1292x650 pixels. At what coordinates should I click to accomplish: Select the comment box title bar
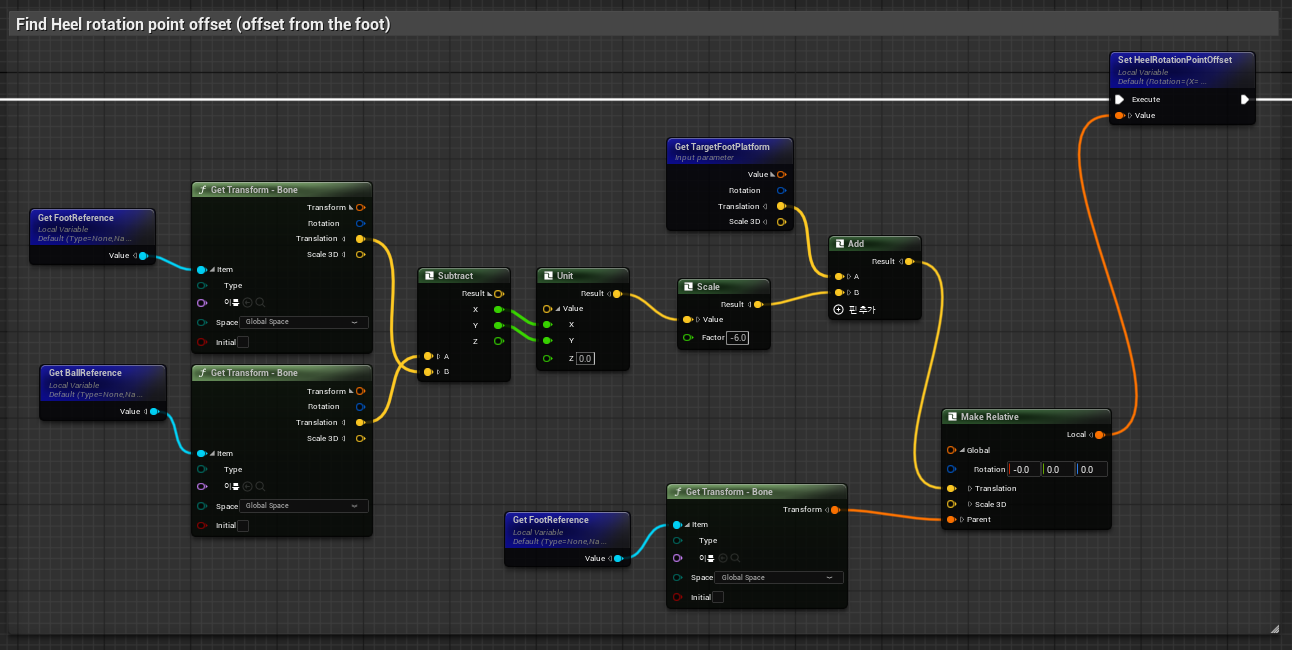[x=640, y=25]
